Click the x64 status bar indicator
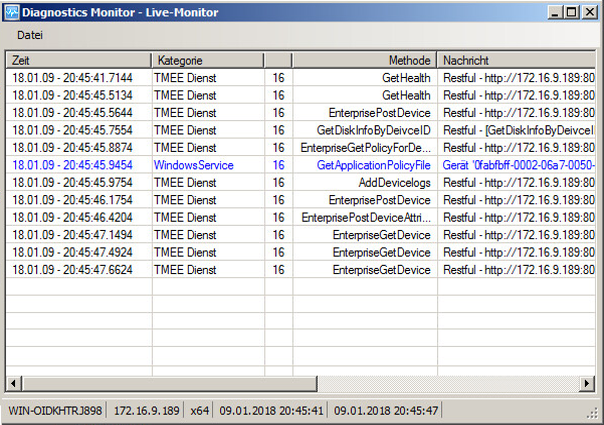Image resolution: width=604 pixels, height=425 pixels. tap(200, 411)
